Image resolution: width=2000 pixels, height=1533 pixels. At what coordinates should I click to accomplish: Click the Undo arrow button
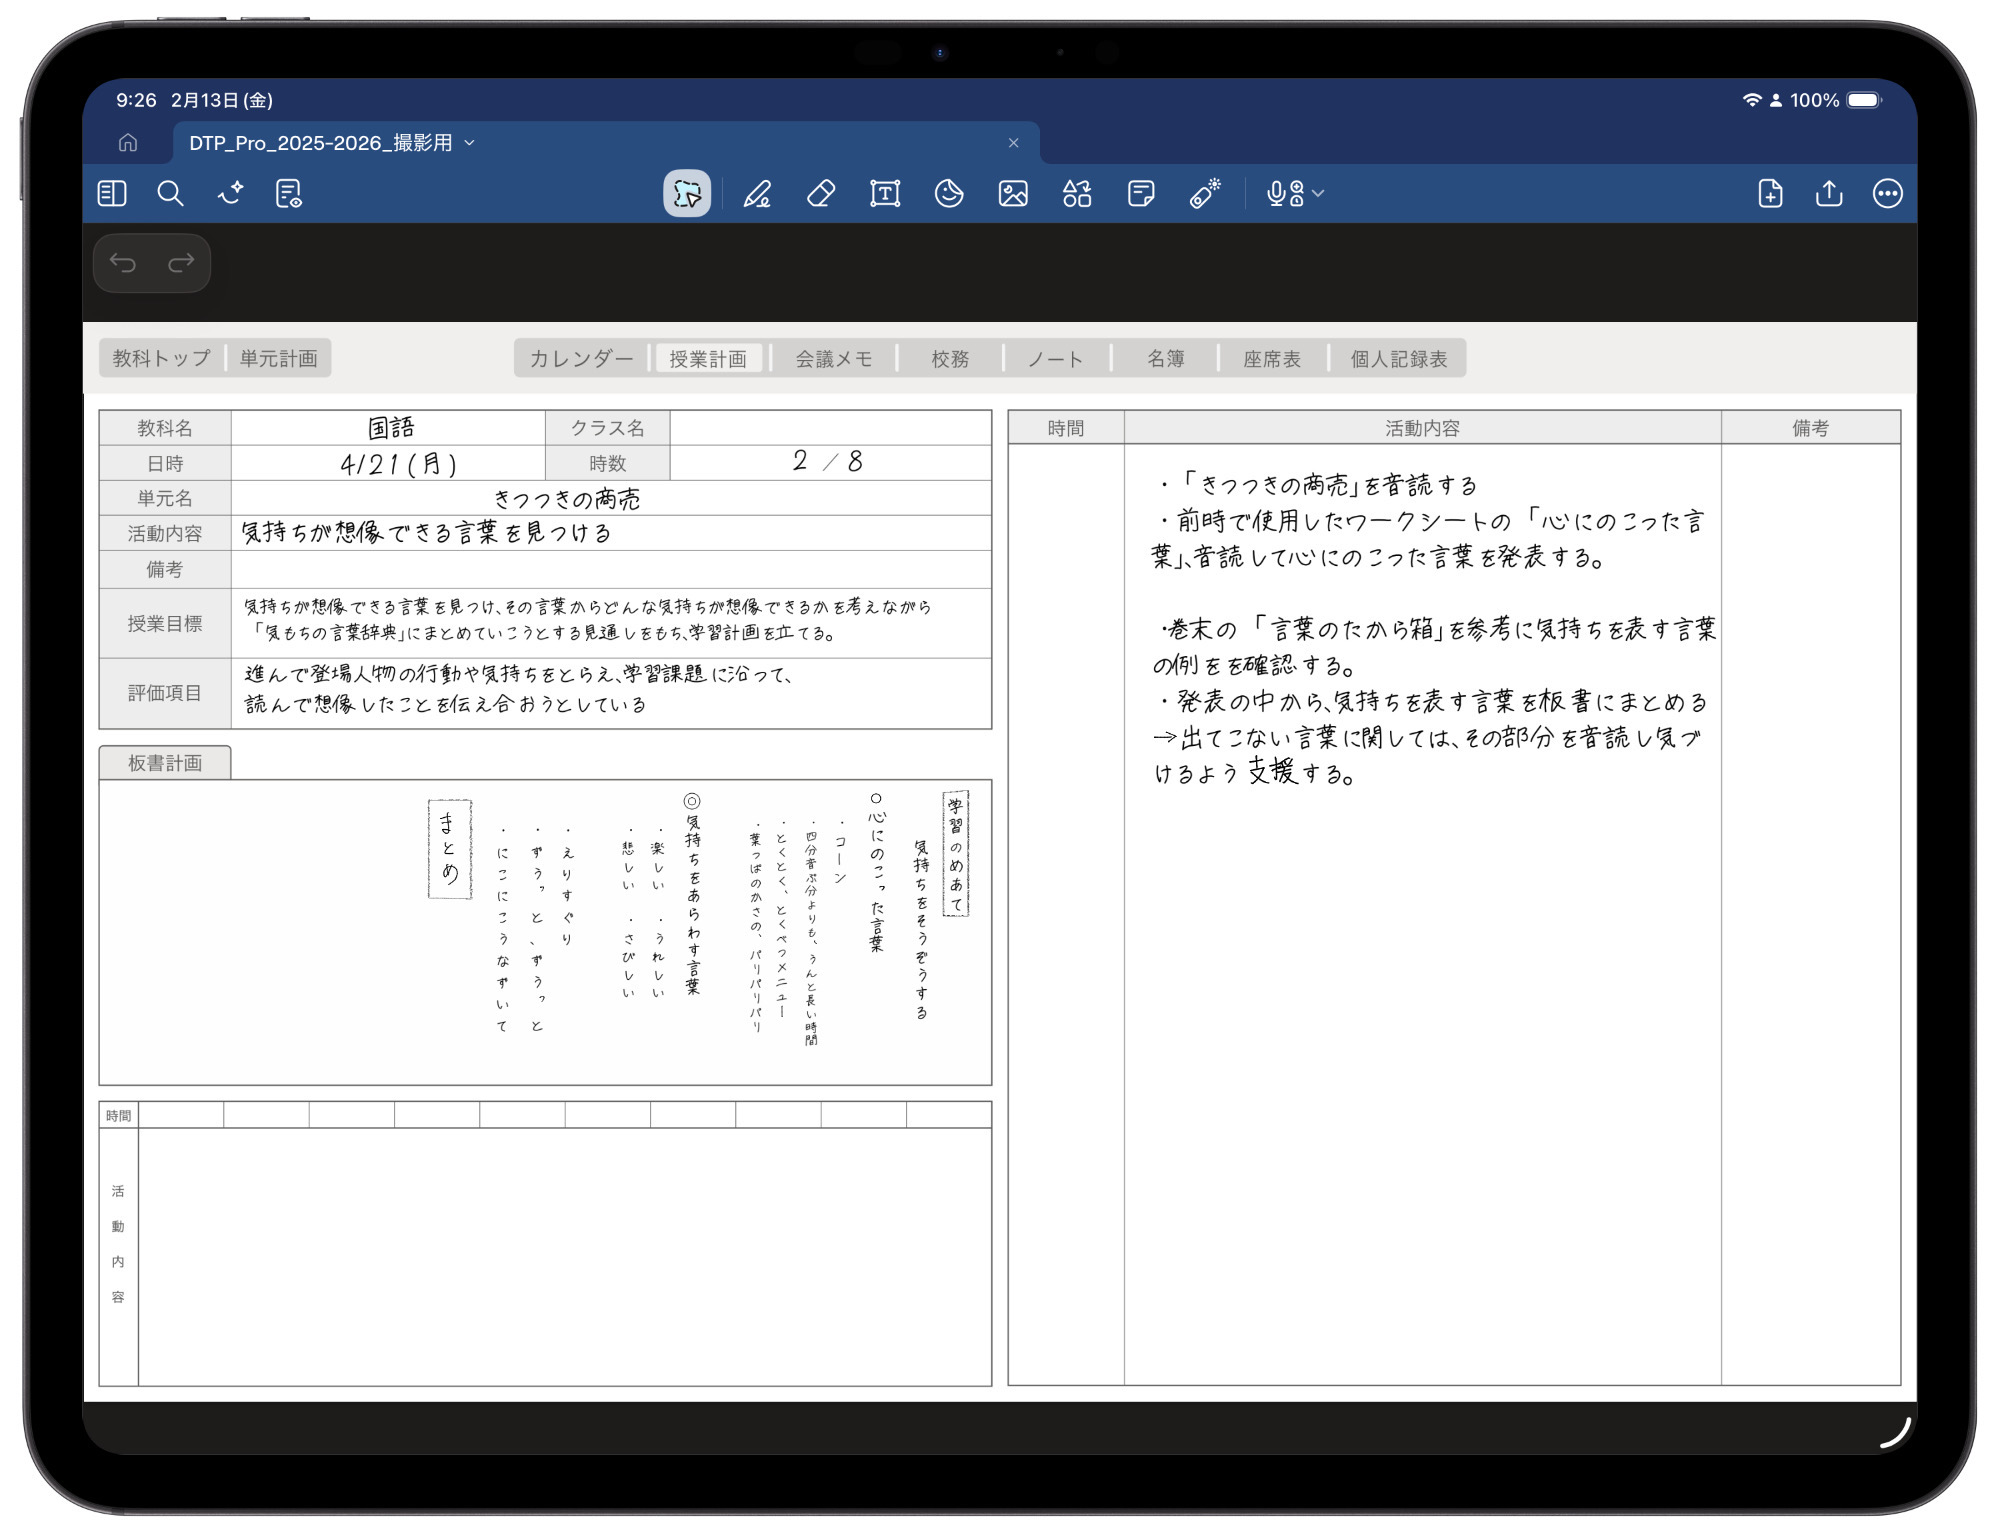(123, 263)
